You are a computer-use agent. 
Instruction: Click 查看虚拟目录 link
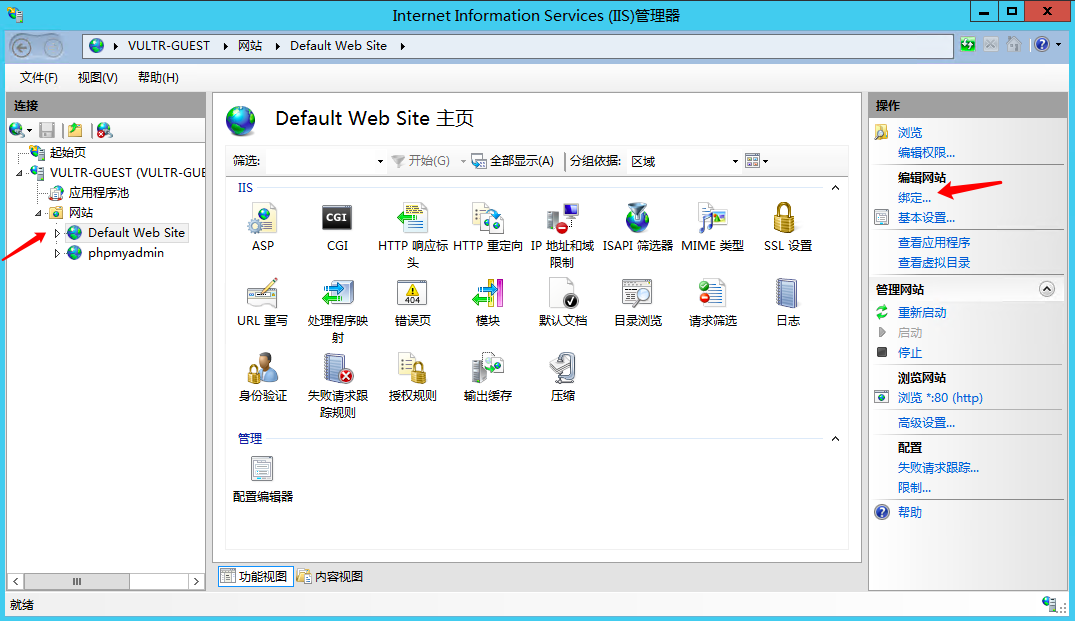934,263
